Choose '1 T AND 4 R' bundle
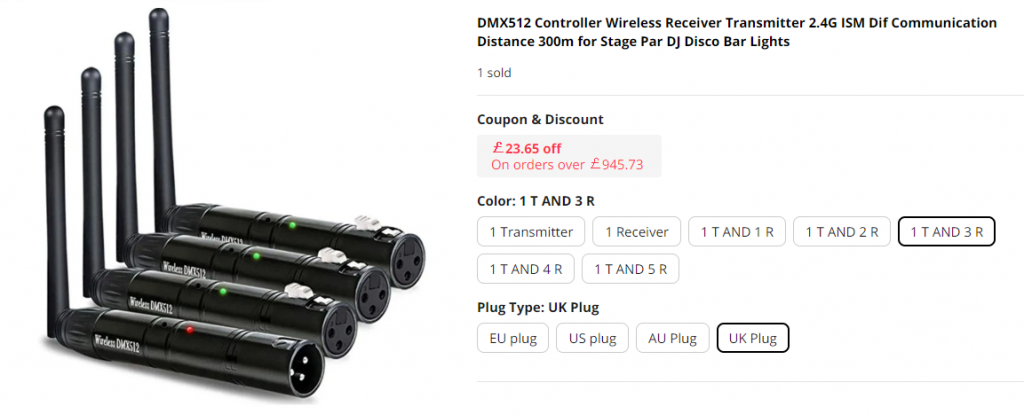1024x414 pixels. 525,269
